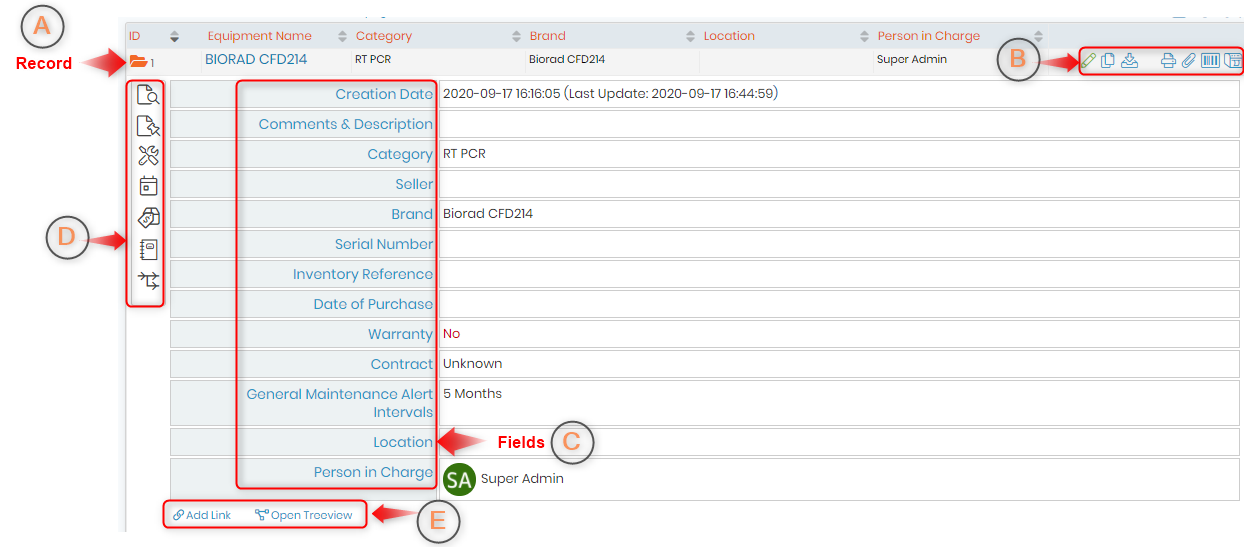The width and height of the screenshot is (1244, 547).
Task: Sort by Brand column arrows
Action: pyautogui.click(x=691, y=36)
